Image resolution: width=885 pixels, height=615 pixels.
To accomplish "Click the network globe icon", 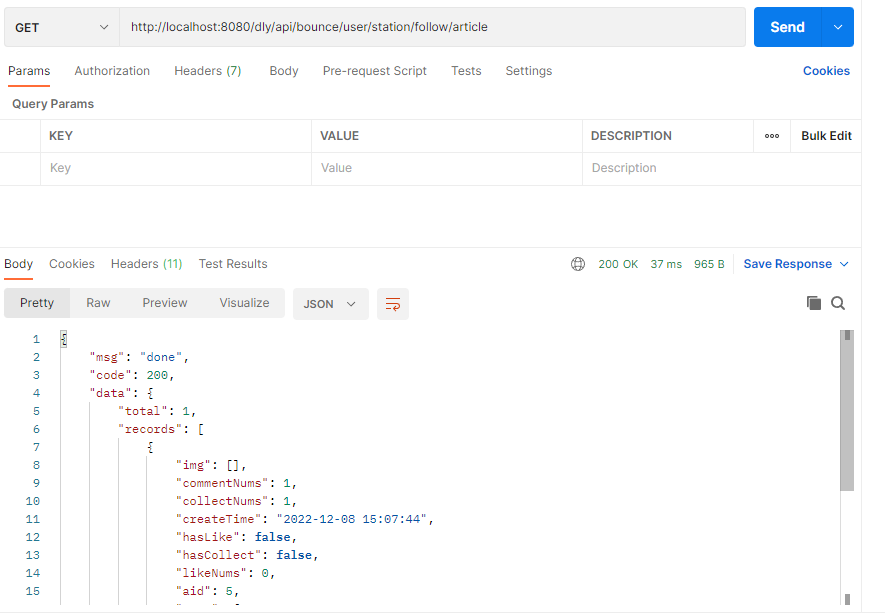I will tap(578, 264).
